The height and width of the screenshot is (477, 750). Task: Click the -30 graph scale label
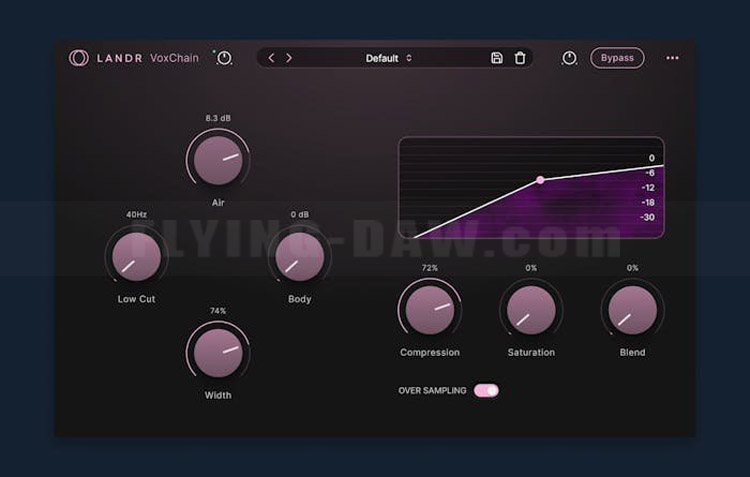647,217
